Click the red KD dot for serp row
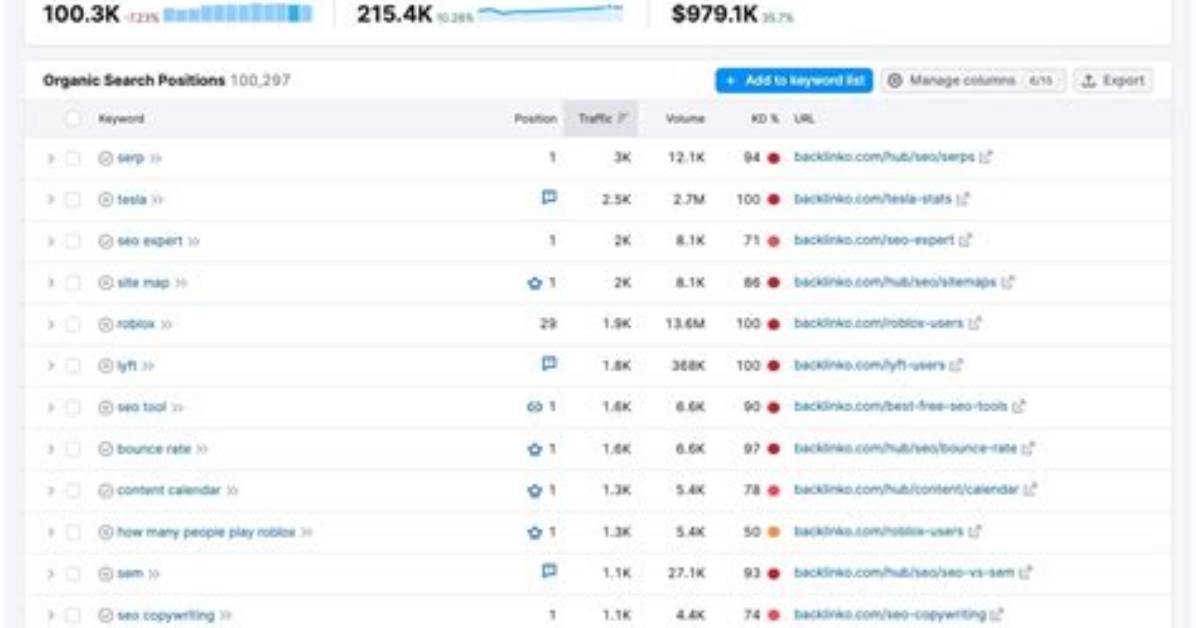This screenshot has height=628, width=1196. pos(773,158)
